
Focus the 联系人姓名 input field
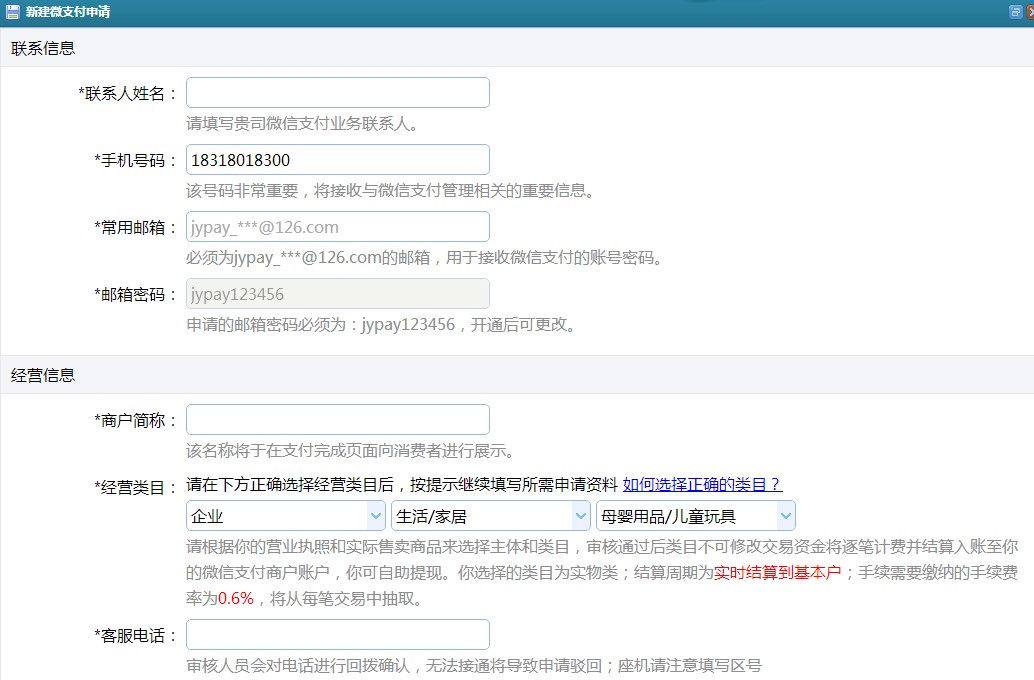(x=338, y=92)
